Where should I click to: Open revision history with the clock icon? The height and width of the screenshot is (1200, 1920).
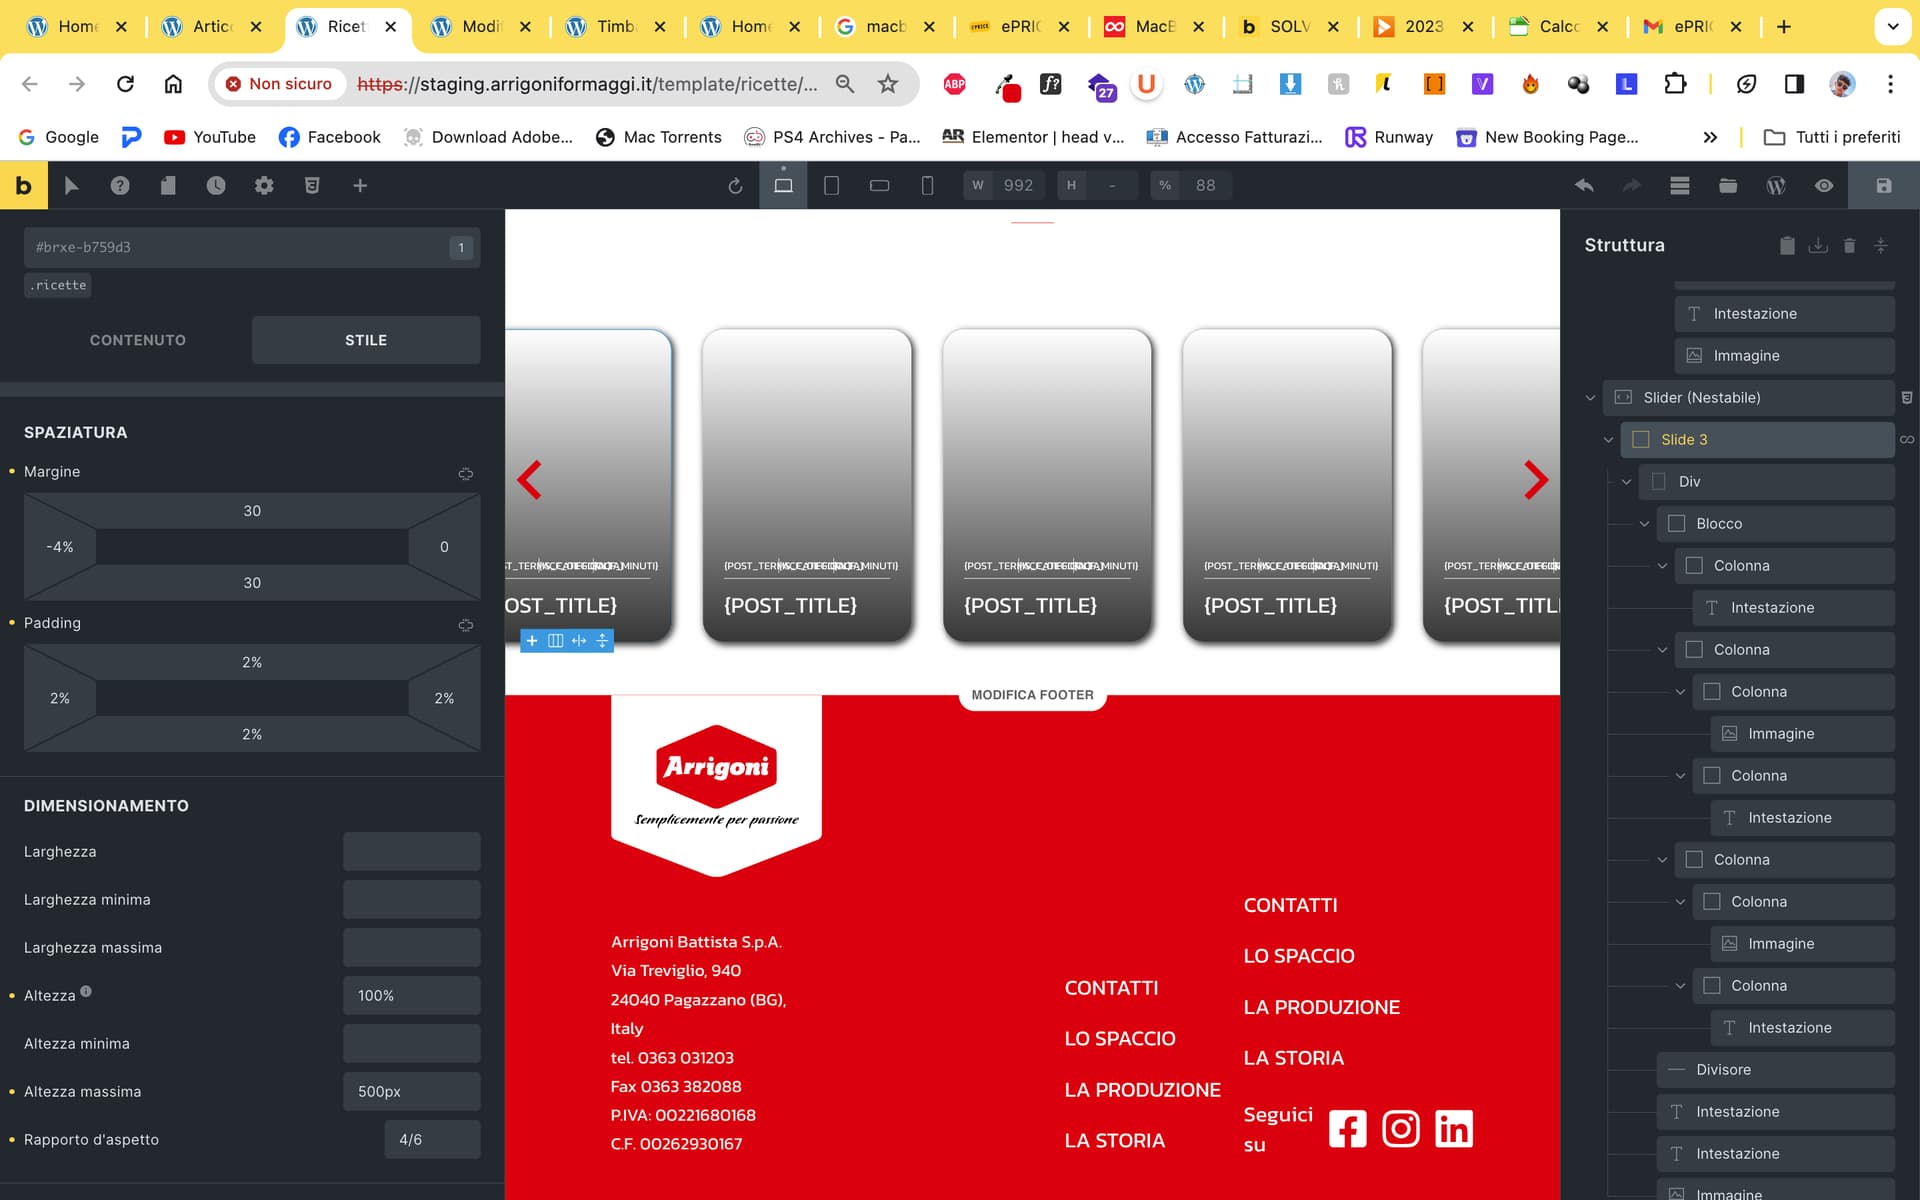216,185
